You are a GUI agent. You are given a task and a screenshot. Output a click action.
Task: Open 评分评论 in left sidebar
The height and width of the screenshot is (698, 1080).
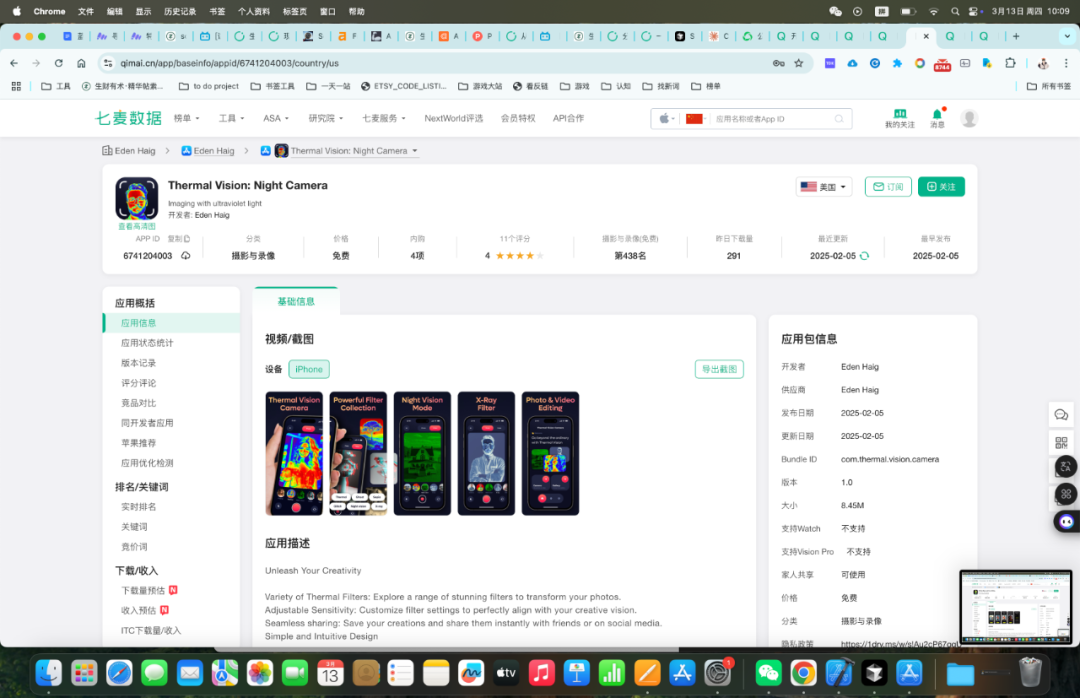coord(138,383)
